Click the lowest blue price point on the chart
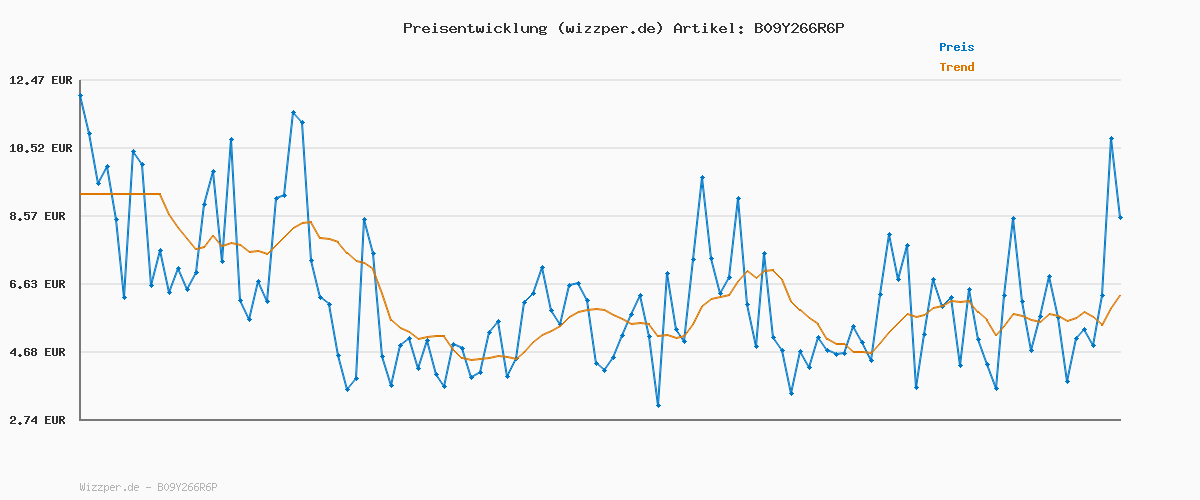This screenshot has height=500, width=1200. 658,405
